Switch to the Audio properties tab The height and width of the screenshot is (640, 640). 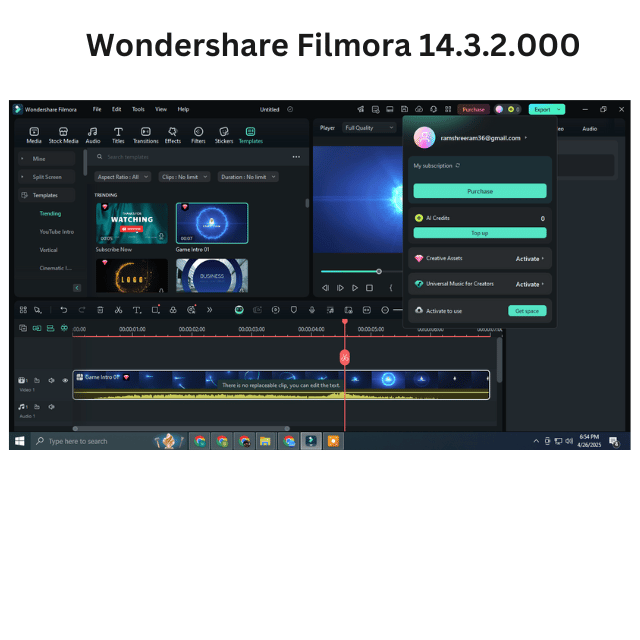click(x=589, y=129)
